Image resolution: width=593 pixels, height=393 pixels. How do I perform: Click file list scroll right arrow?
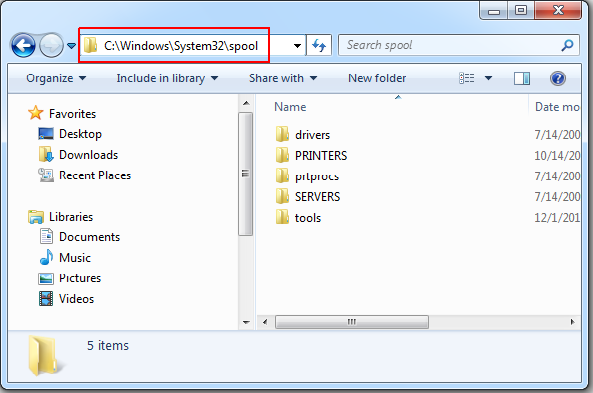click(x=573, y=322)
